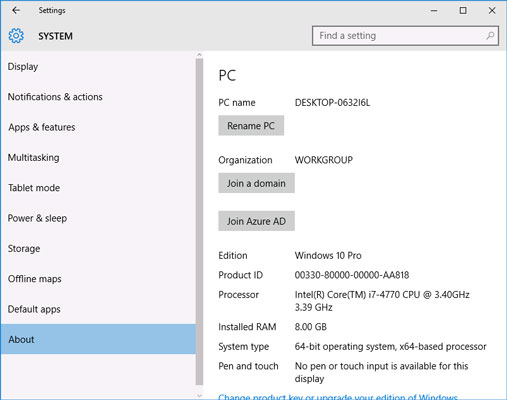The image size is (507, 400).
Task: Click Product ID 00330-80000-00000-AA818
Action: [x=352, y=275]
